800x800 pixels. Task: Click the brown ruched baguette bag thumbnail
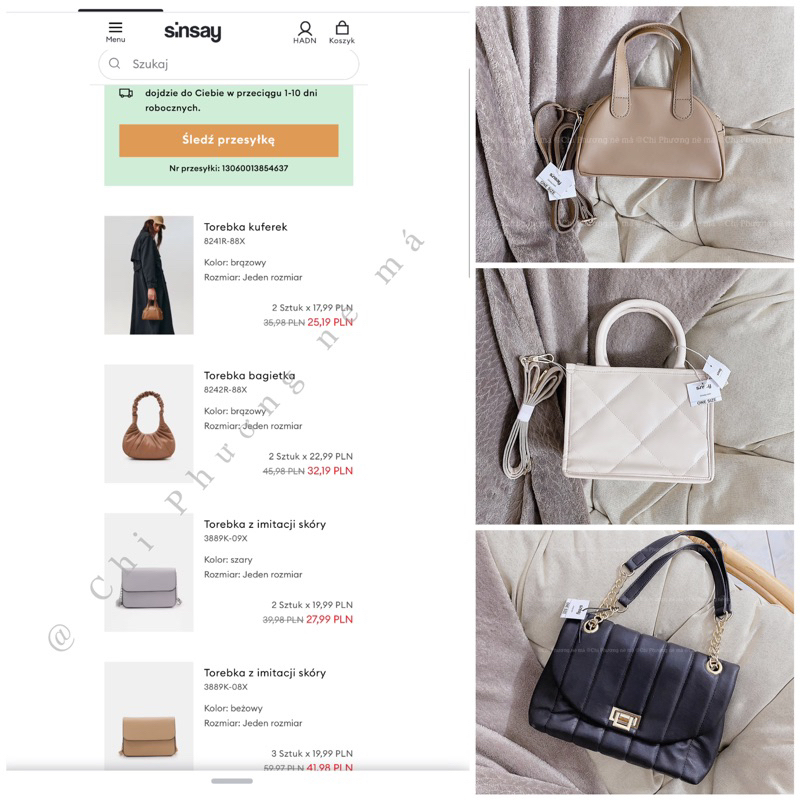click(149, 423)
